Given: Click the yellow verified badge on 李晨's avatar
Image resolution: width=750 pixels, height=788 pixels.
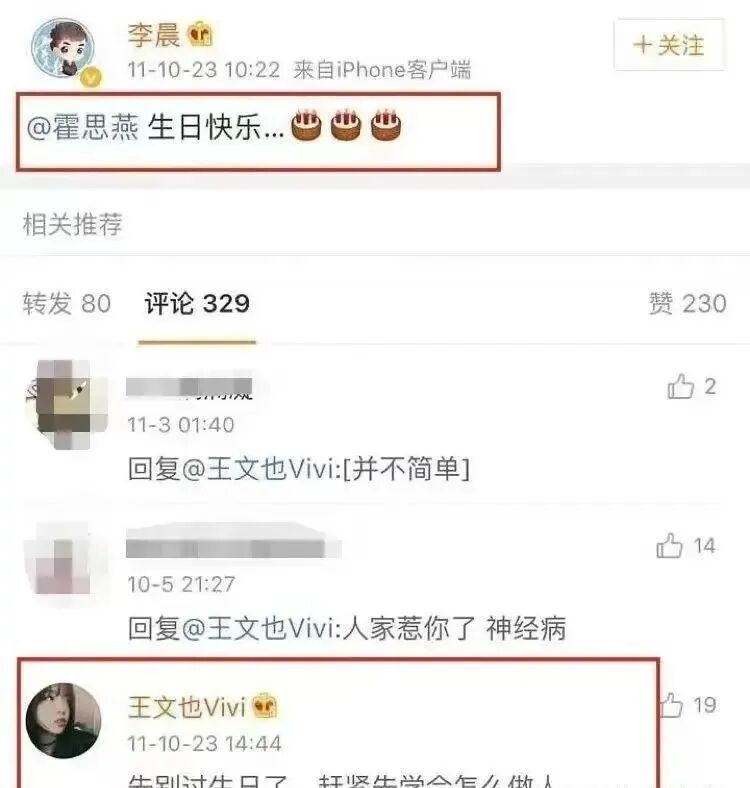Looking at the screenshot, I should pos(90,78).
